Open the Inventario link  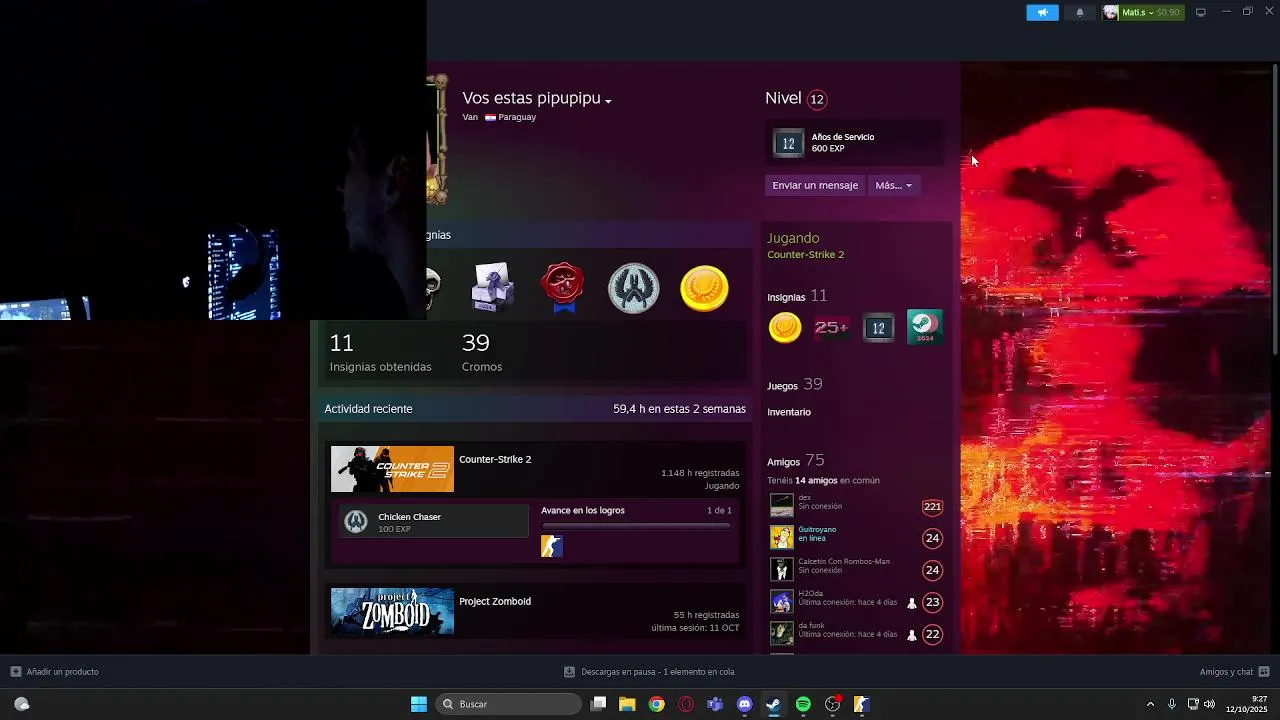point(789,412)
